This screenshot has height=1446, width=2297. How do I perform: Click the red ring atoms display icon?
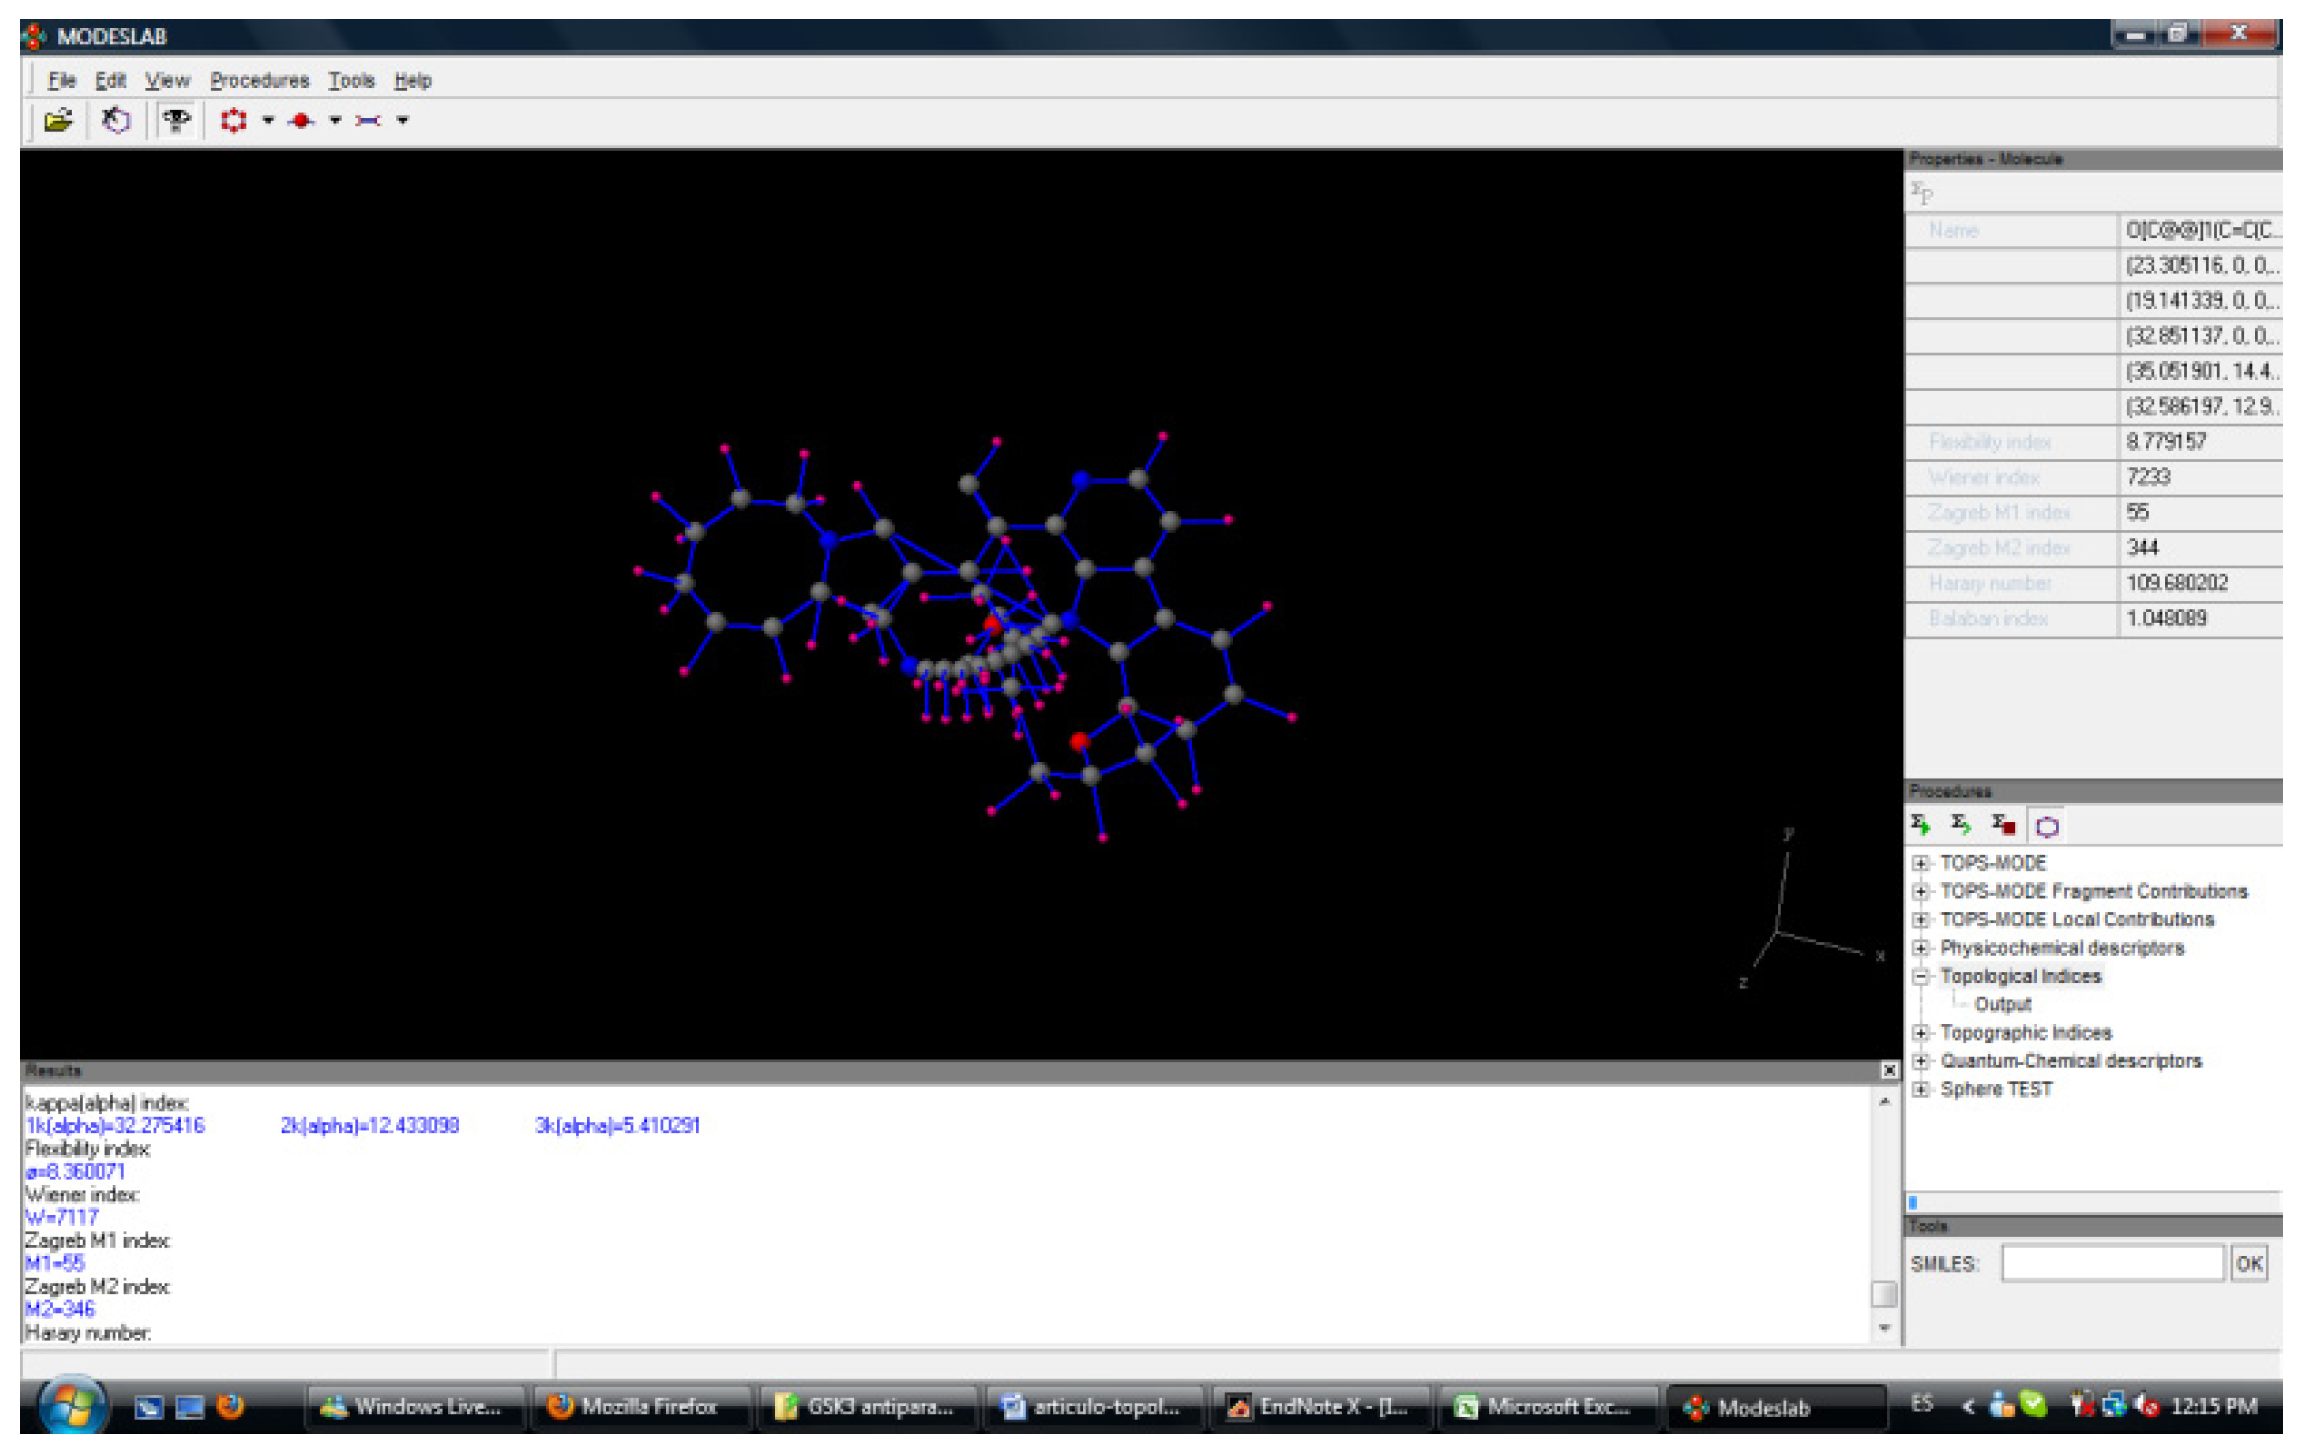pos(234,120)
